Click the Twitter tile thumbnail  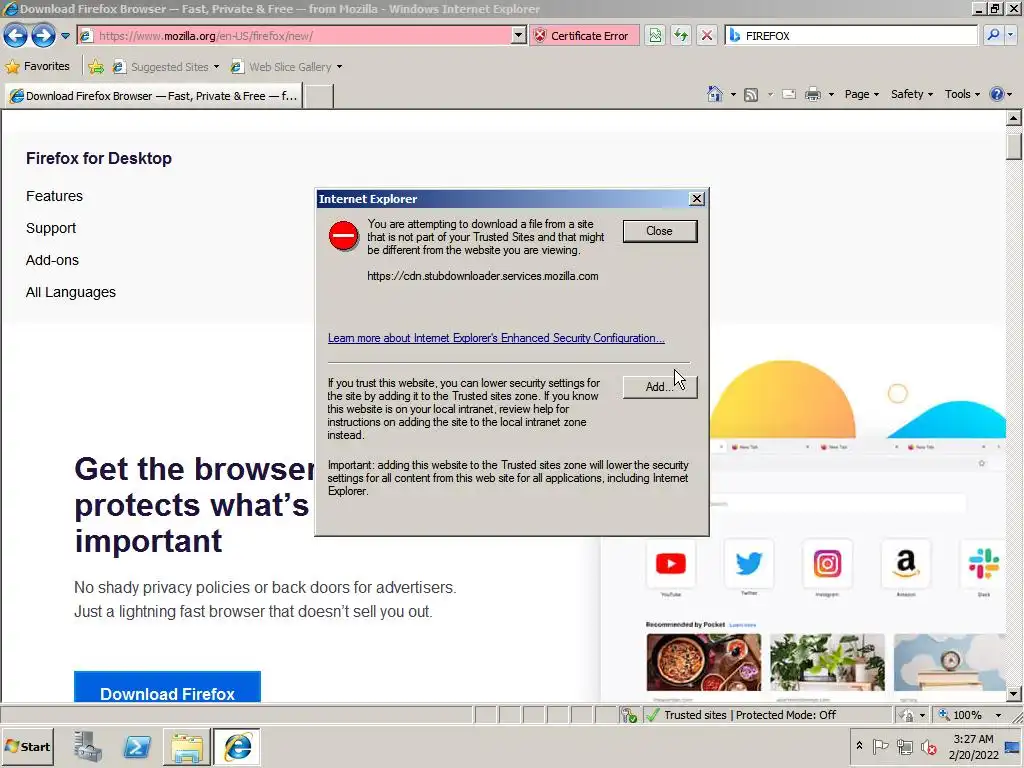click(749, 564)
